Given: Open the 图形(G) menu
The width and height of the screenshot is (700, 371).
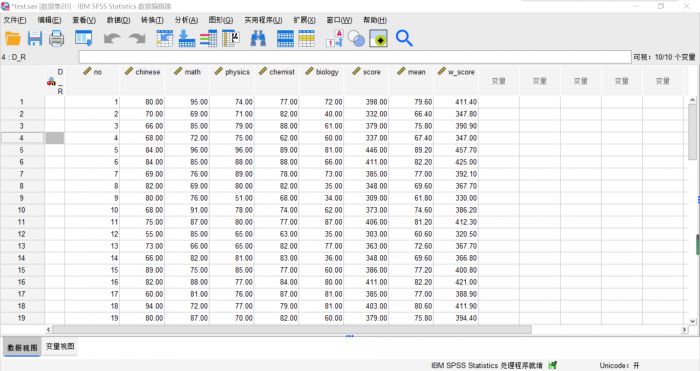Looking at the screenshot, I should (x=221, y=20).
